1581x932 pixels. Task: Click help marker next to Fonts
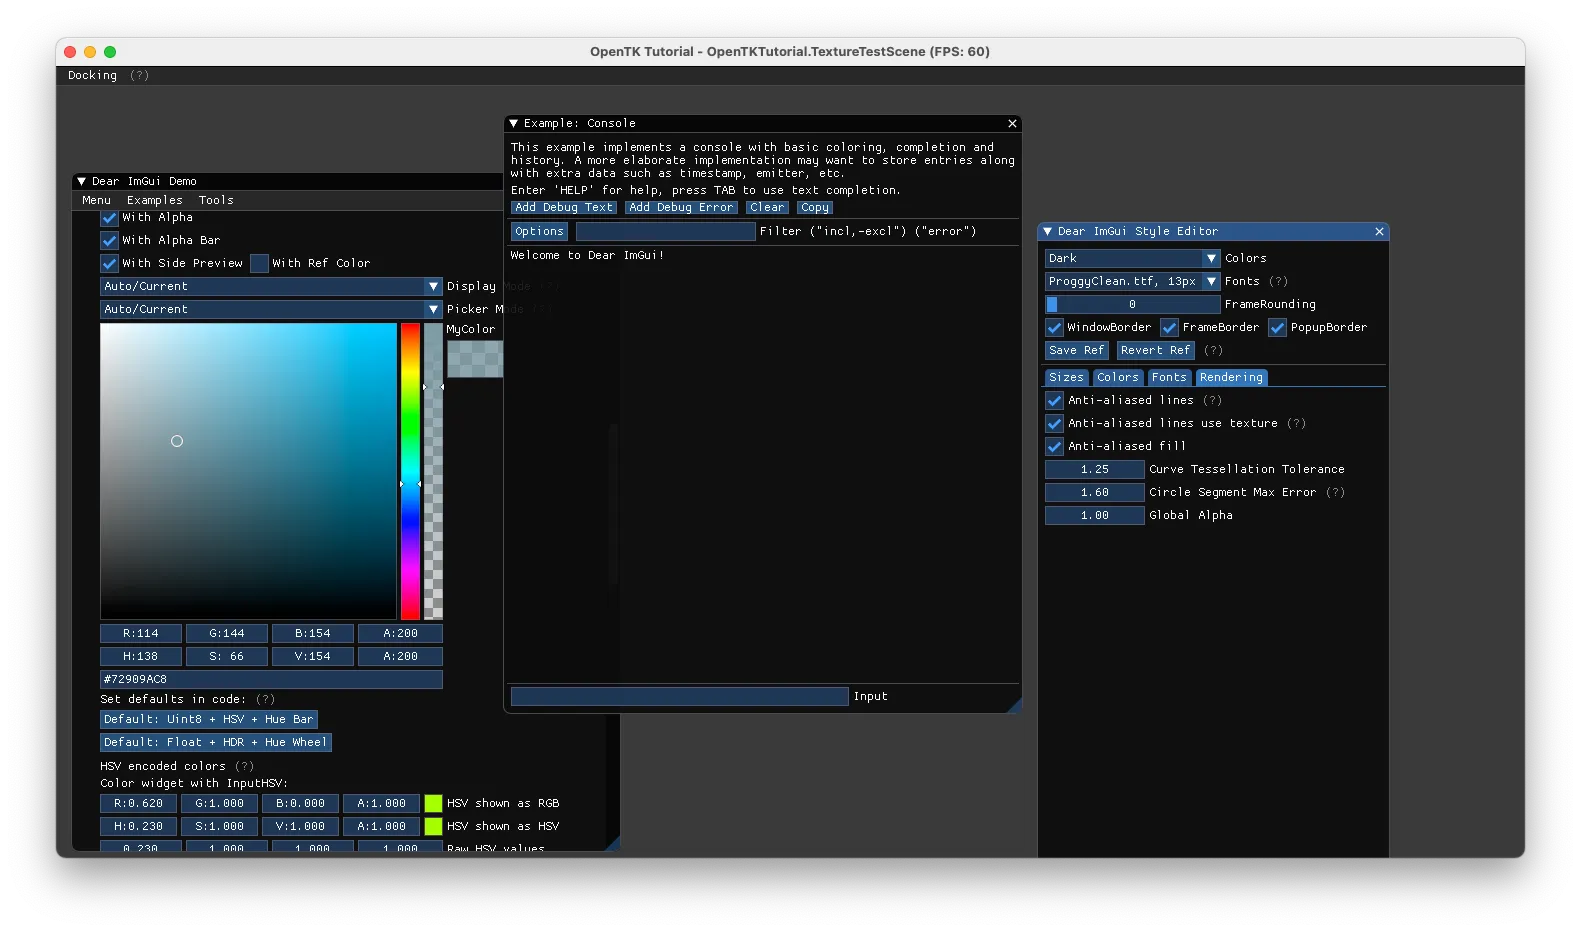tap(1278, 282)
